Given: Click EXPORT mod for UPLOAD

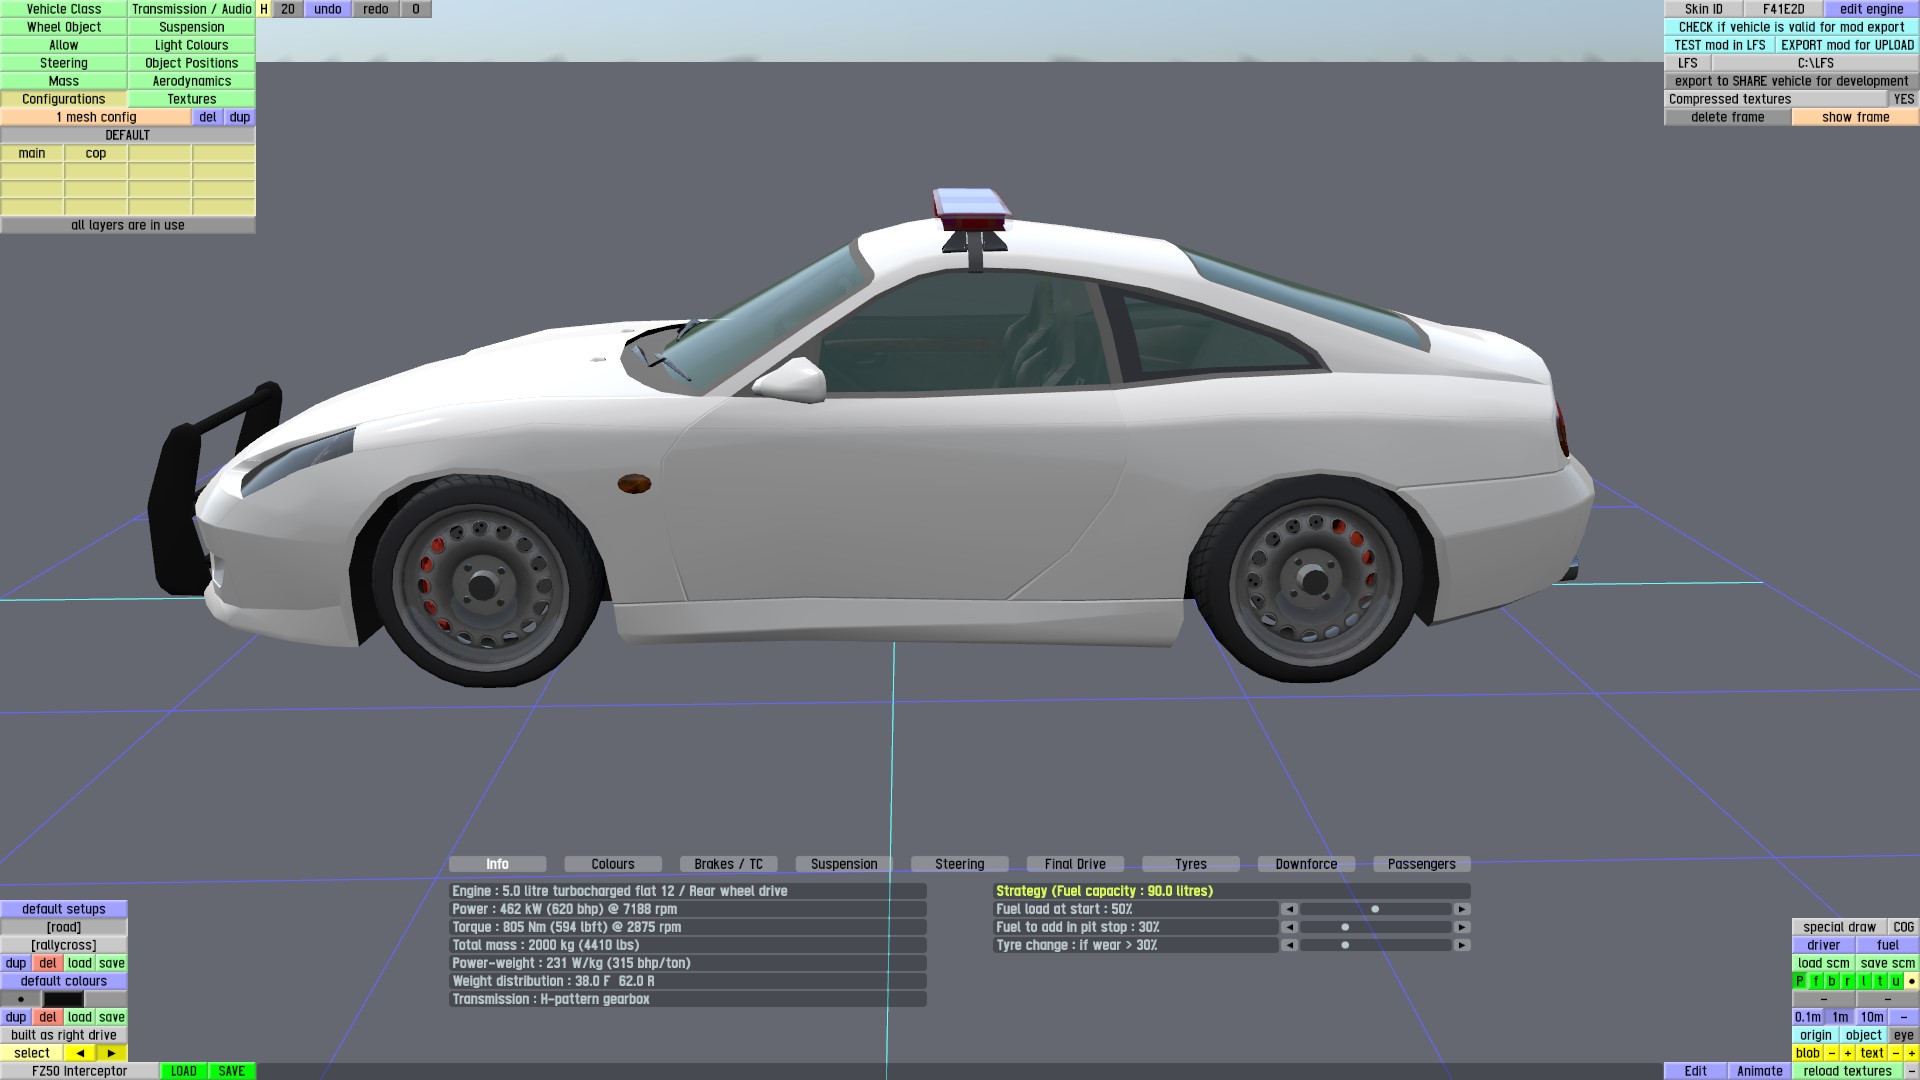Looking at the screenshot, I should pos(1847,45).
